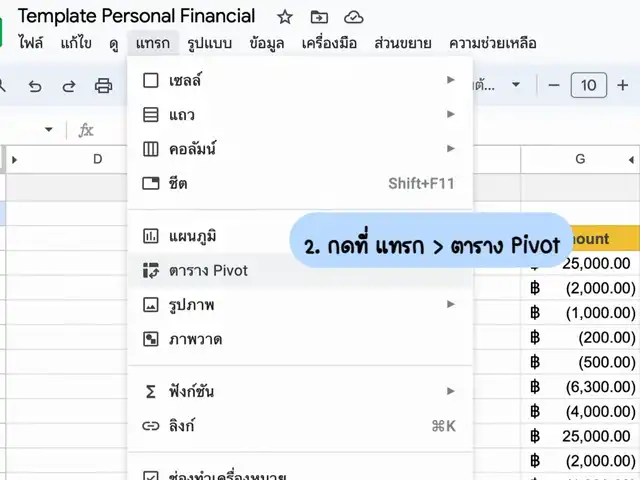640x480 pixels.
Task: Click the undo arrow in toolbar
Action: pyautogui.click(x=35, y=85)
